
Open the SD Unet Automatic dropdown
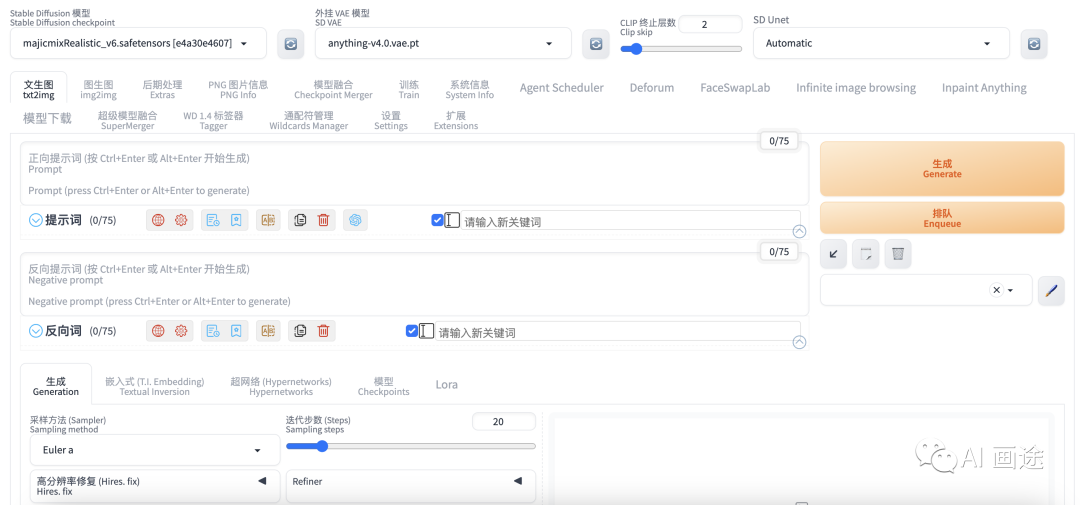(x=881, y=43)
